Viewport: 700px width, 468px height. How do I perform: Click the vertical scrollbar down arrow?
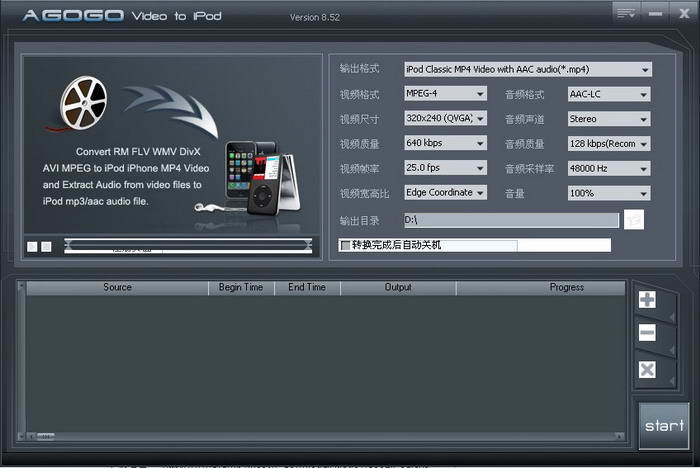(x=21, y=436)
